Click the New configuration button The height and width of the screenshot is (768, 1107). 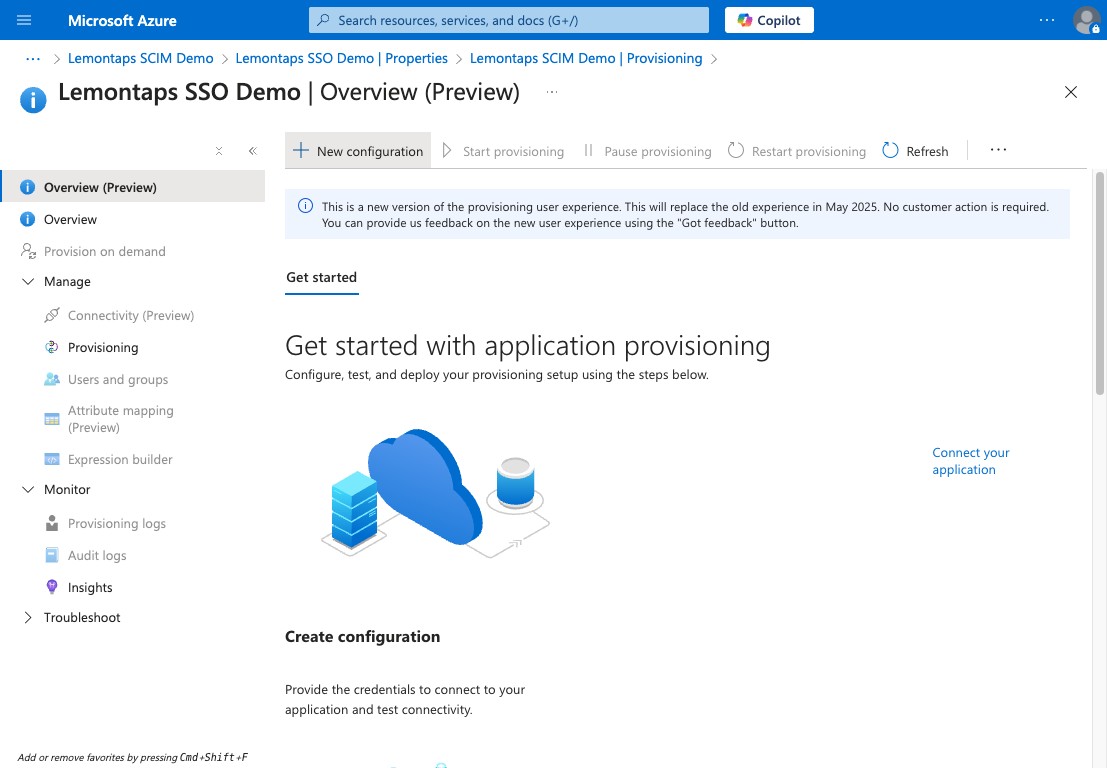[x=358, y=150]
